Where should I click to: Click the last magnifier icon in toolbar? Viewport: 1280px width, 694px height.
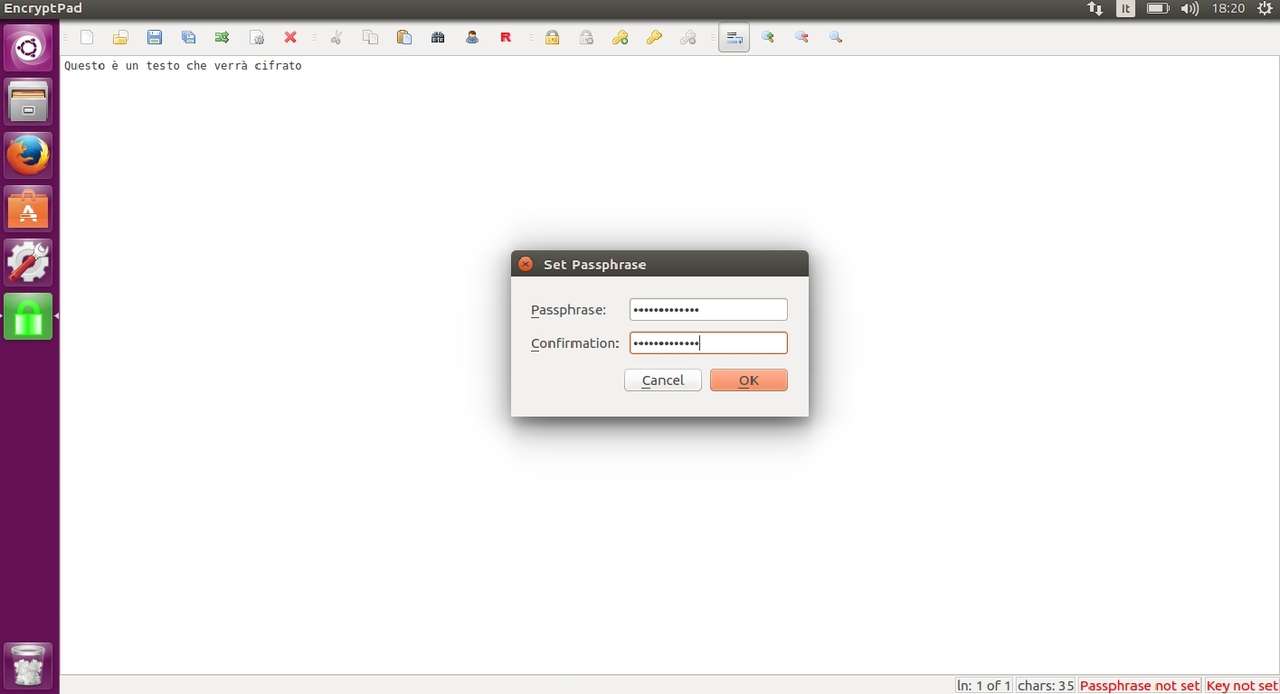pos(835,38)
